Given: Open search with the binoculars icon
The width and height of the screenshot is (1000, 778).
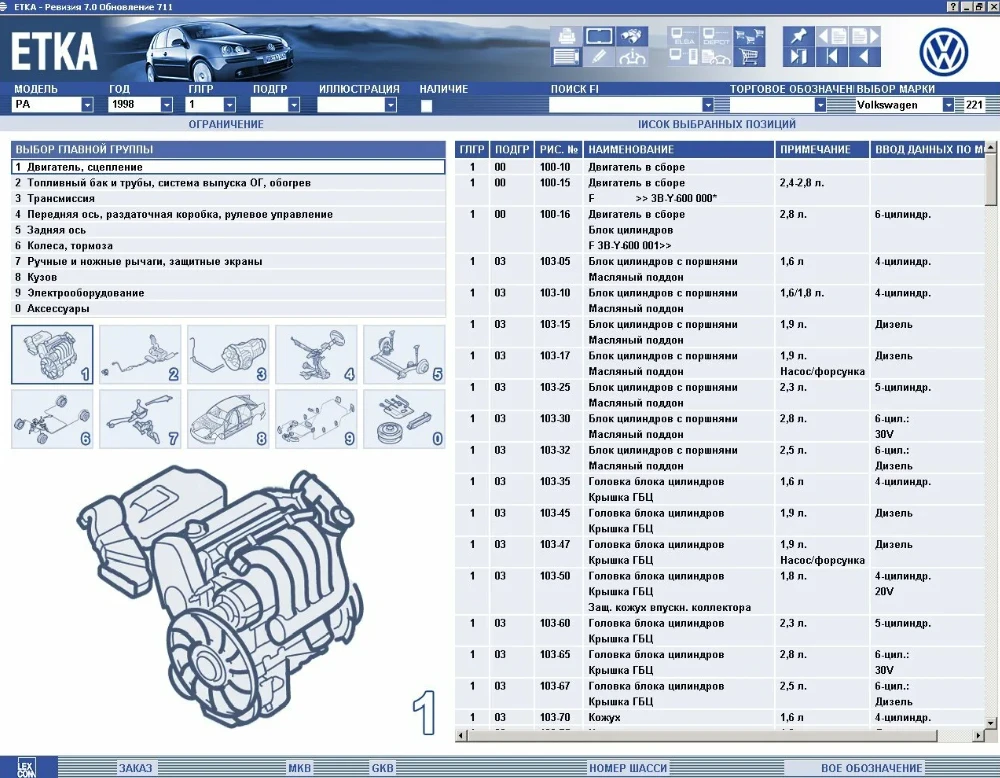Looking at the screenshot, I should tap(631, 36).
